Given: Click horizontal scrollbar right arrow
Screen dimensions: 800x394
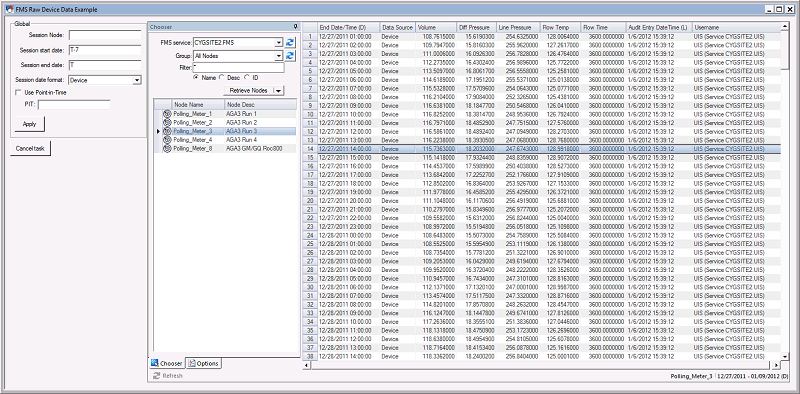Looking at the screenshot, I should tap(776, 365).
